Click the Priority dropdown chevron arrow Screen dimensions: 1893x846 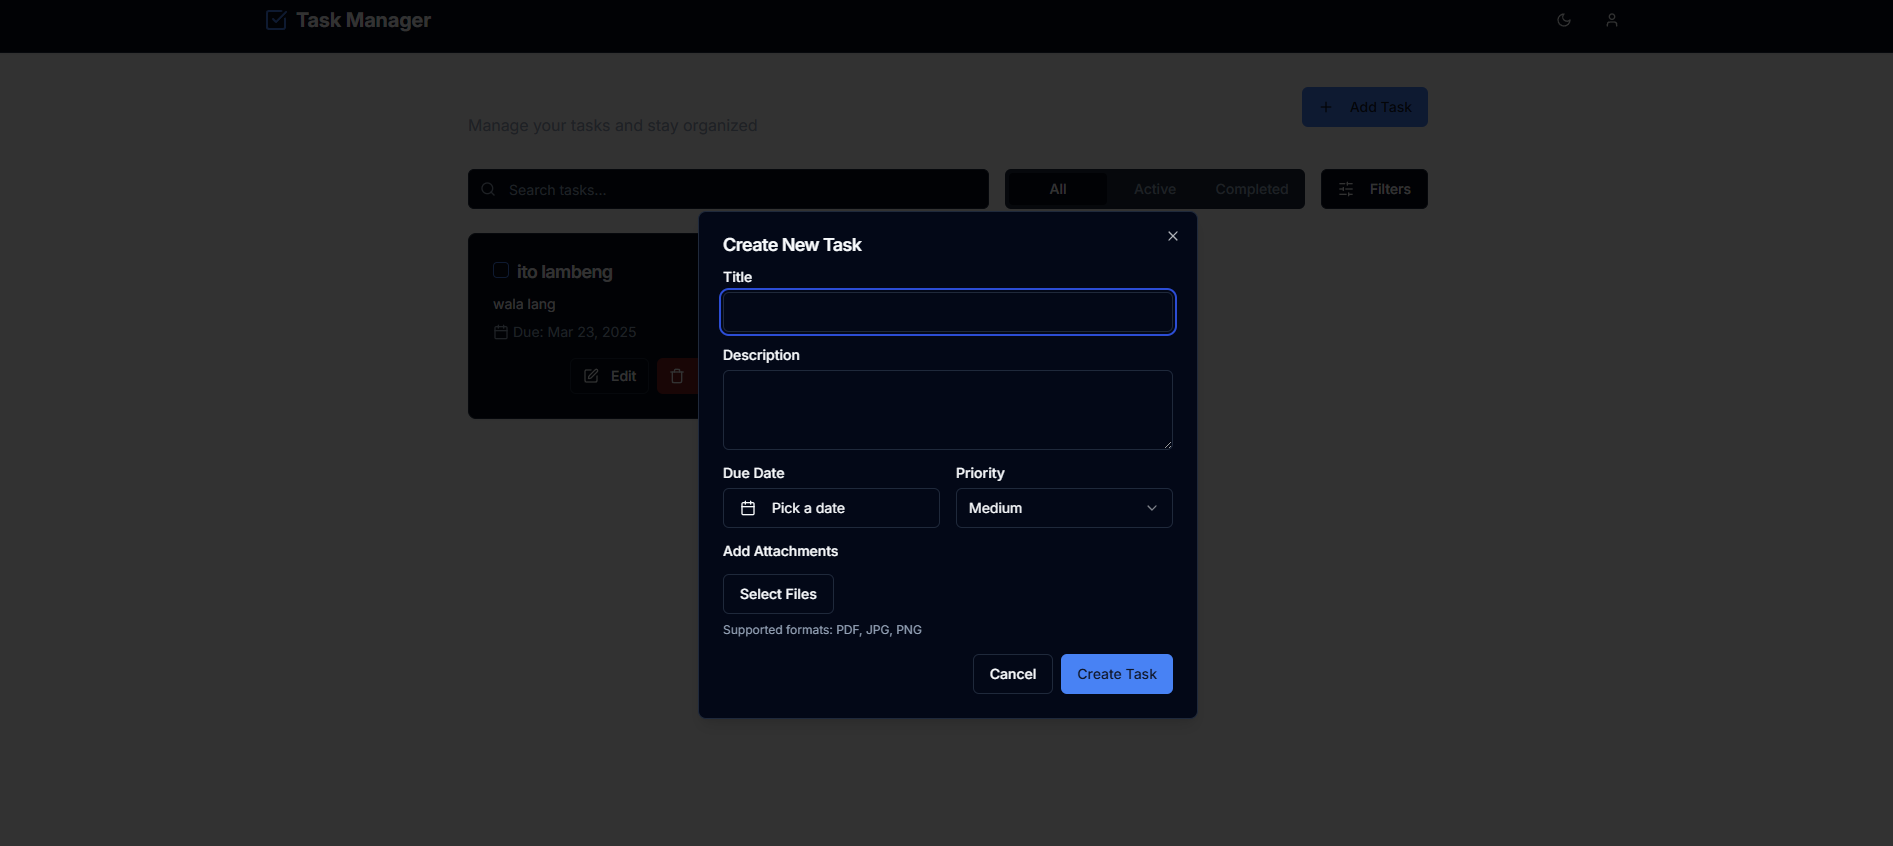click(x=1152, y=508)
